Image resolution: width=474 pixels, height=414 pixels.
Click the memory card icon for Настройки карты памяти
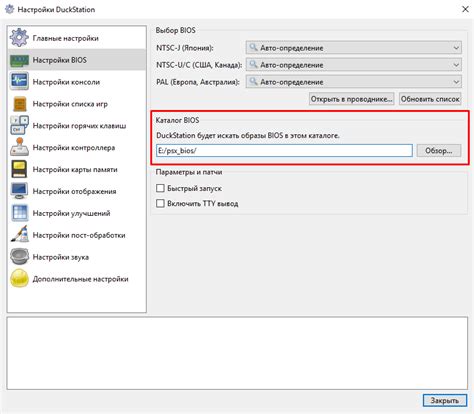[19, 169]
